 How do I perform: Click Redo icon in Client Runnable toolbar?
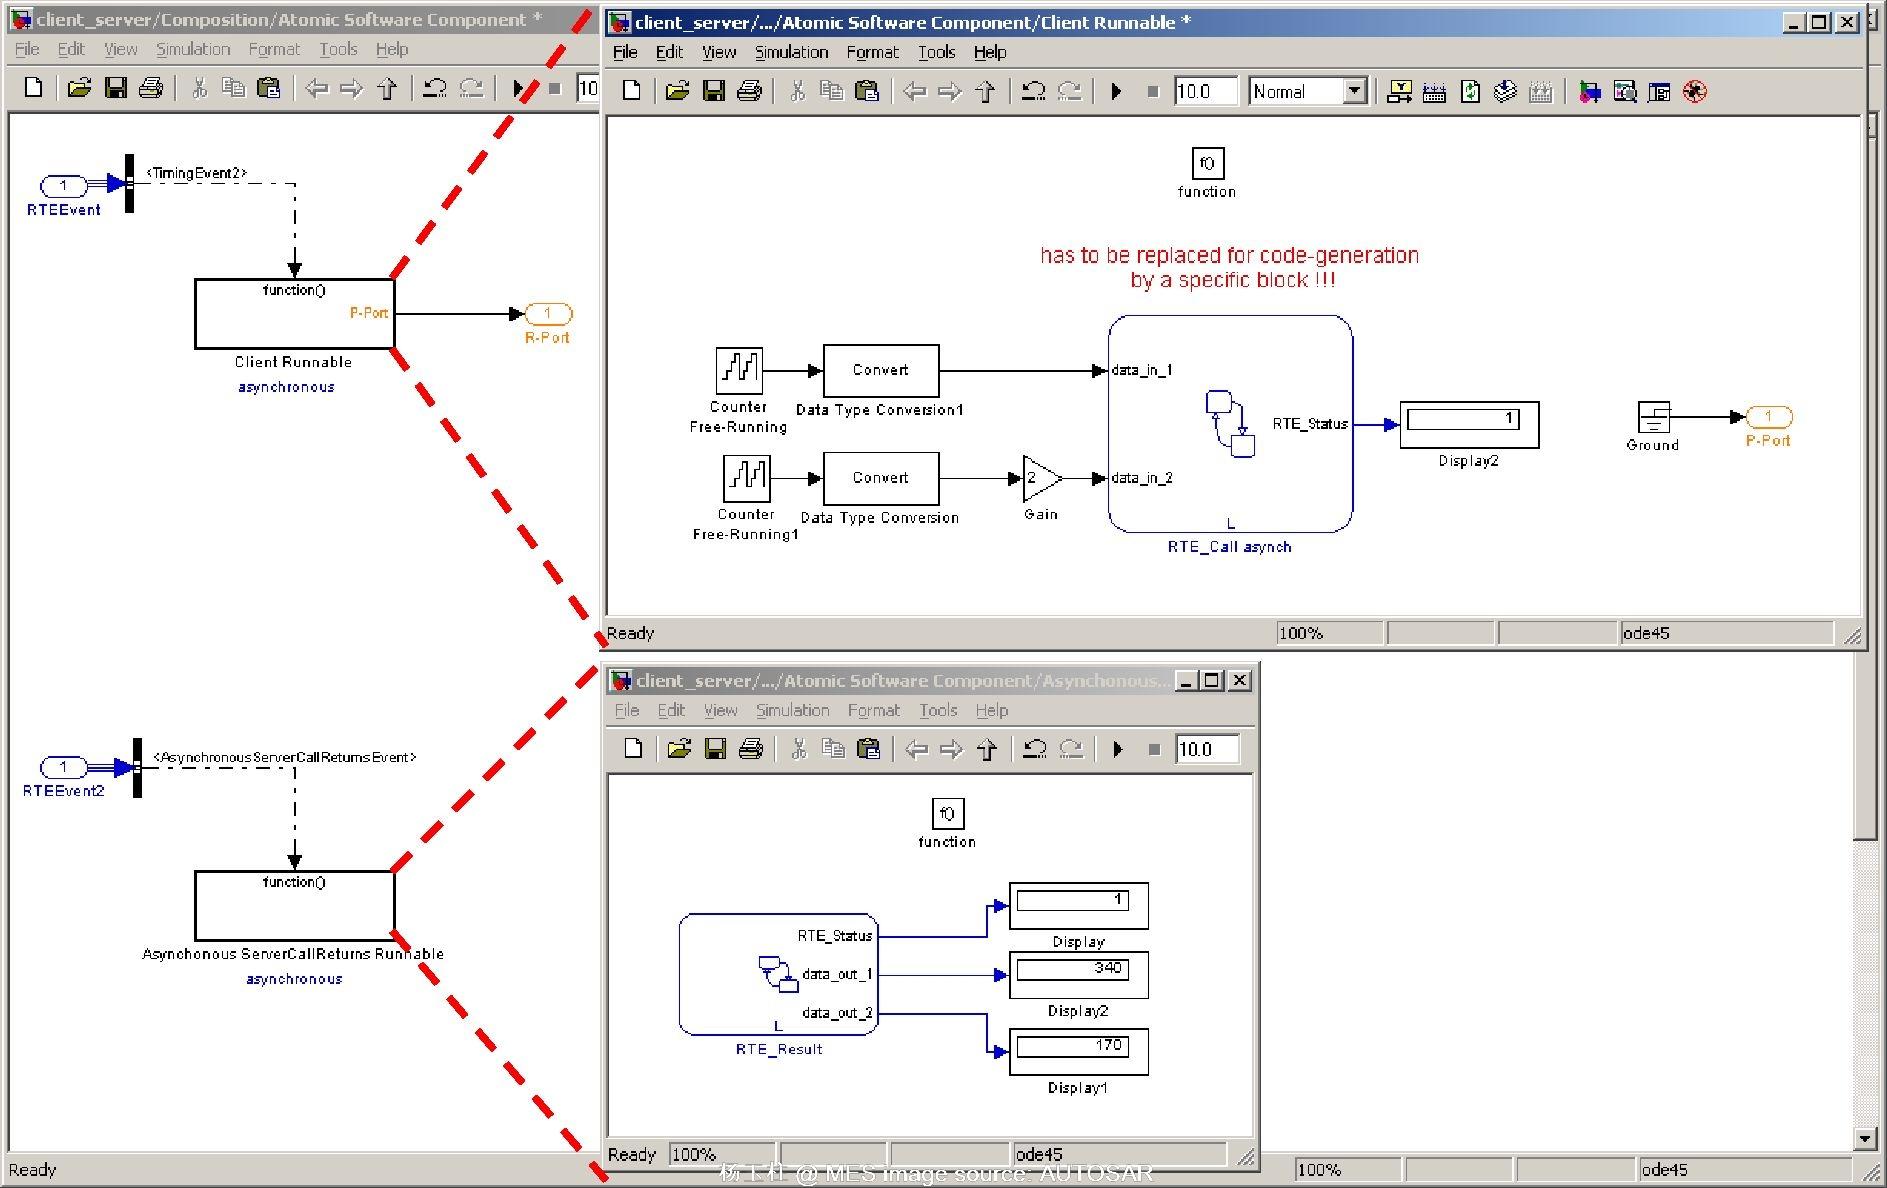tap(1069, 91)
